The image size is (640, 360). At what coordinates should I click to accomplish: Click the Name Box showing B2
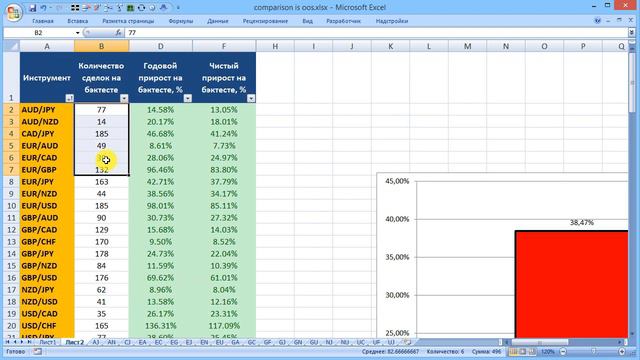[x=39, y=33]
